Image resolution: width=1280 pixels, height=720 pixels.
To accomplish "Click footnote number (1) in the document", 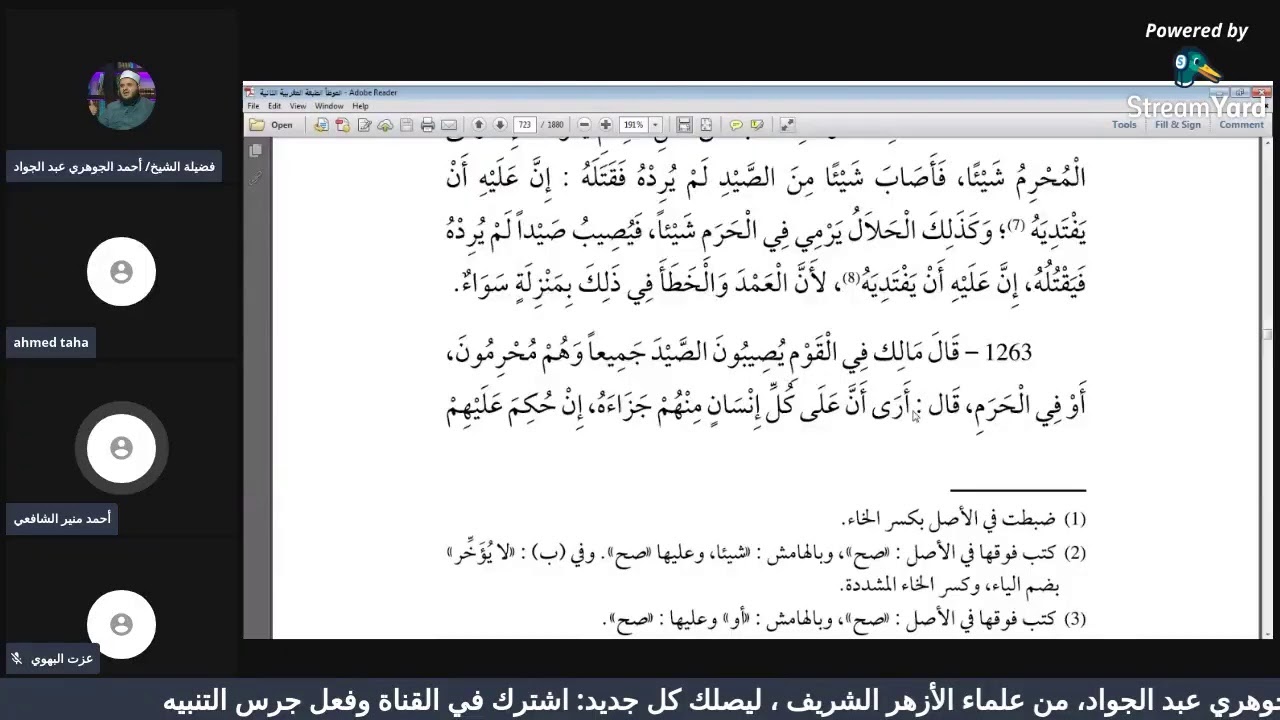I will click(1075, 519).
